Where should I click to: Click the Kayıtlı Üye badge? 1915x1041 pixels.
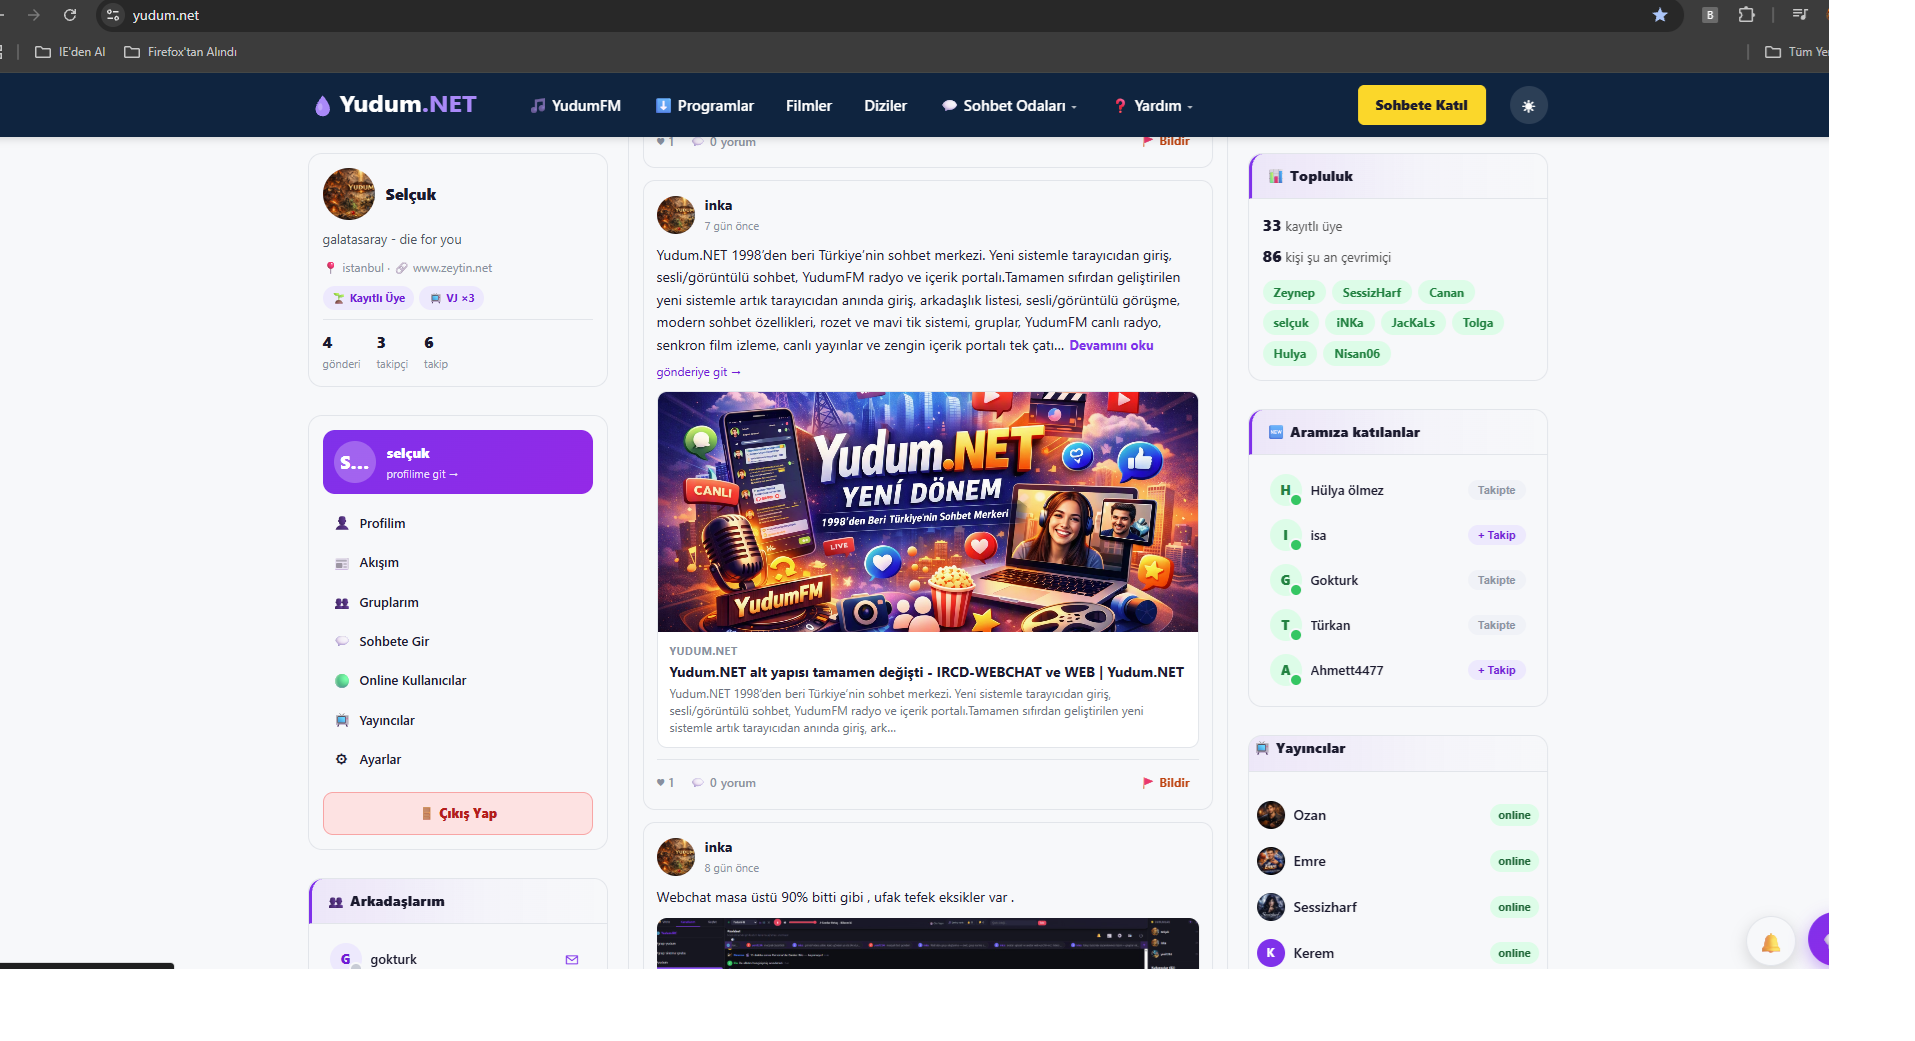[368, 298]
